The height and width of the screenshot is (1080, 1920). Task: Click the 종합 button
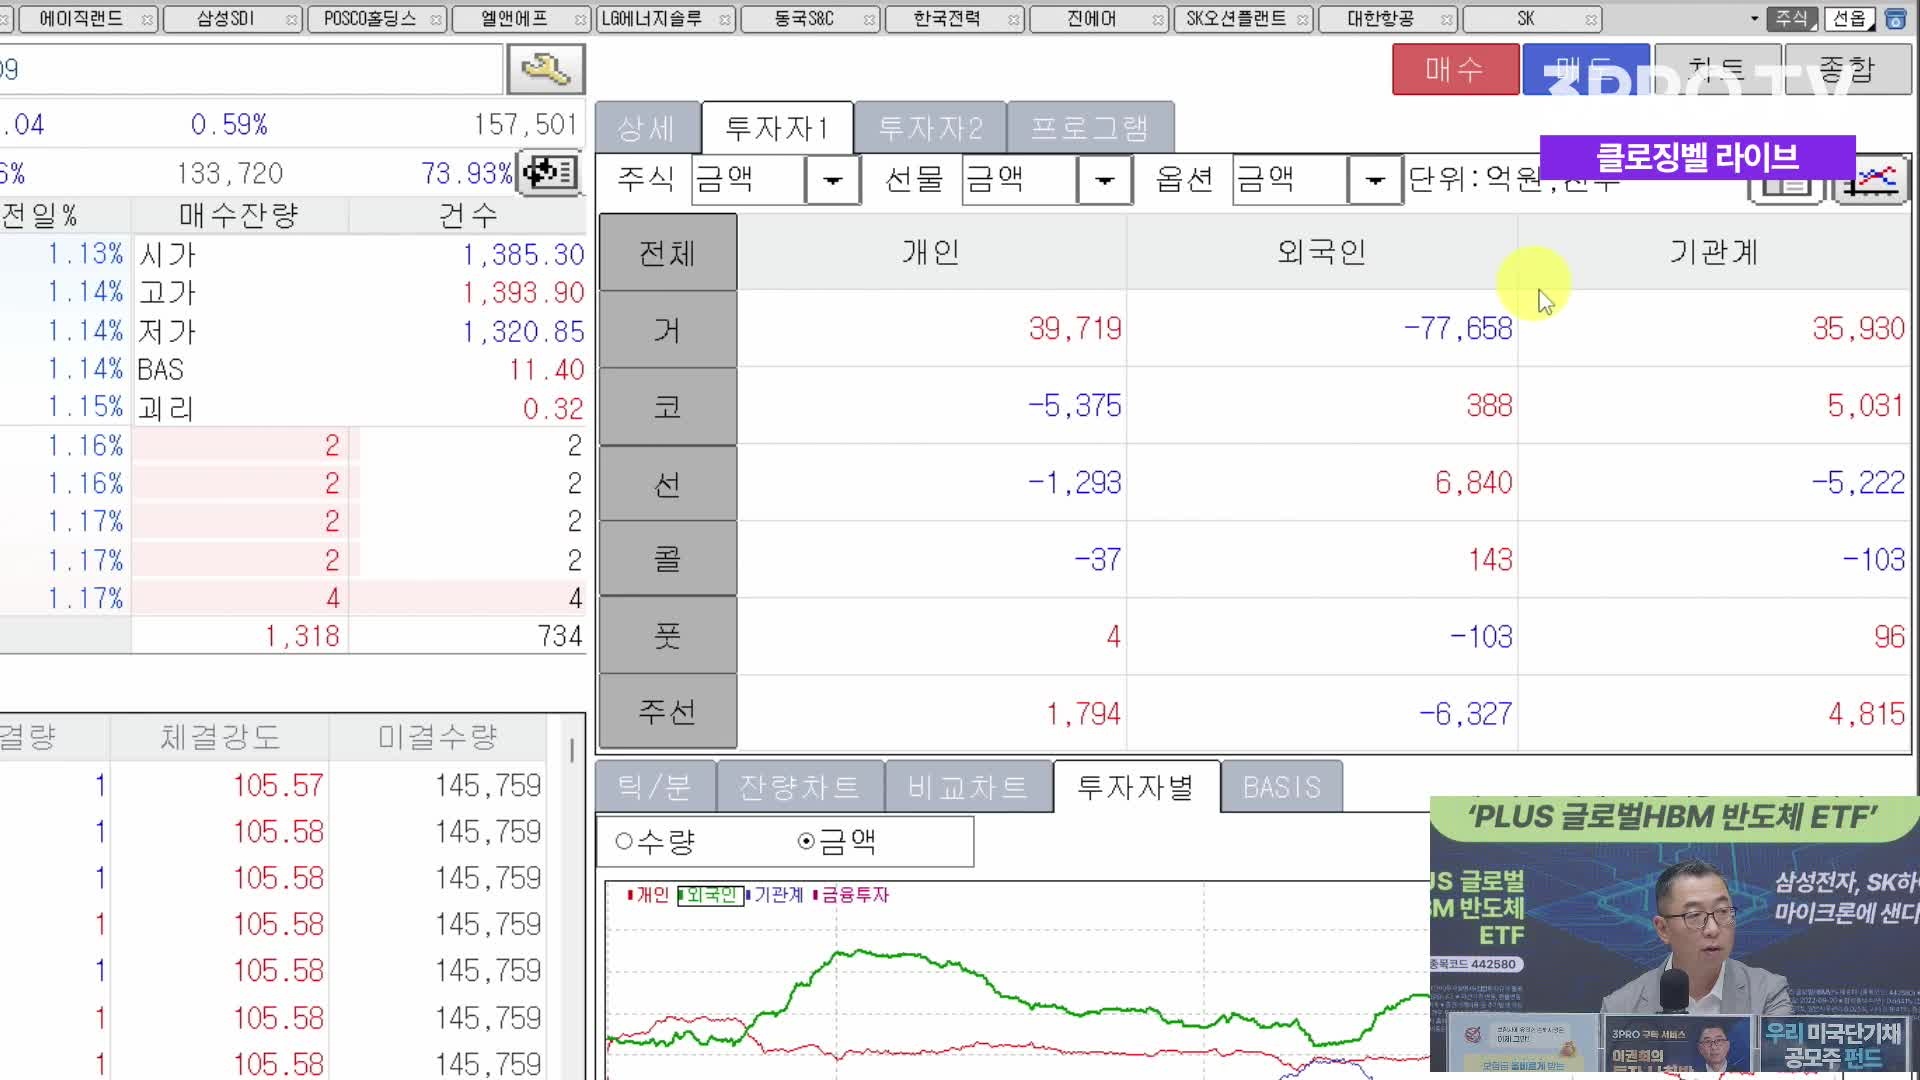1847,69
